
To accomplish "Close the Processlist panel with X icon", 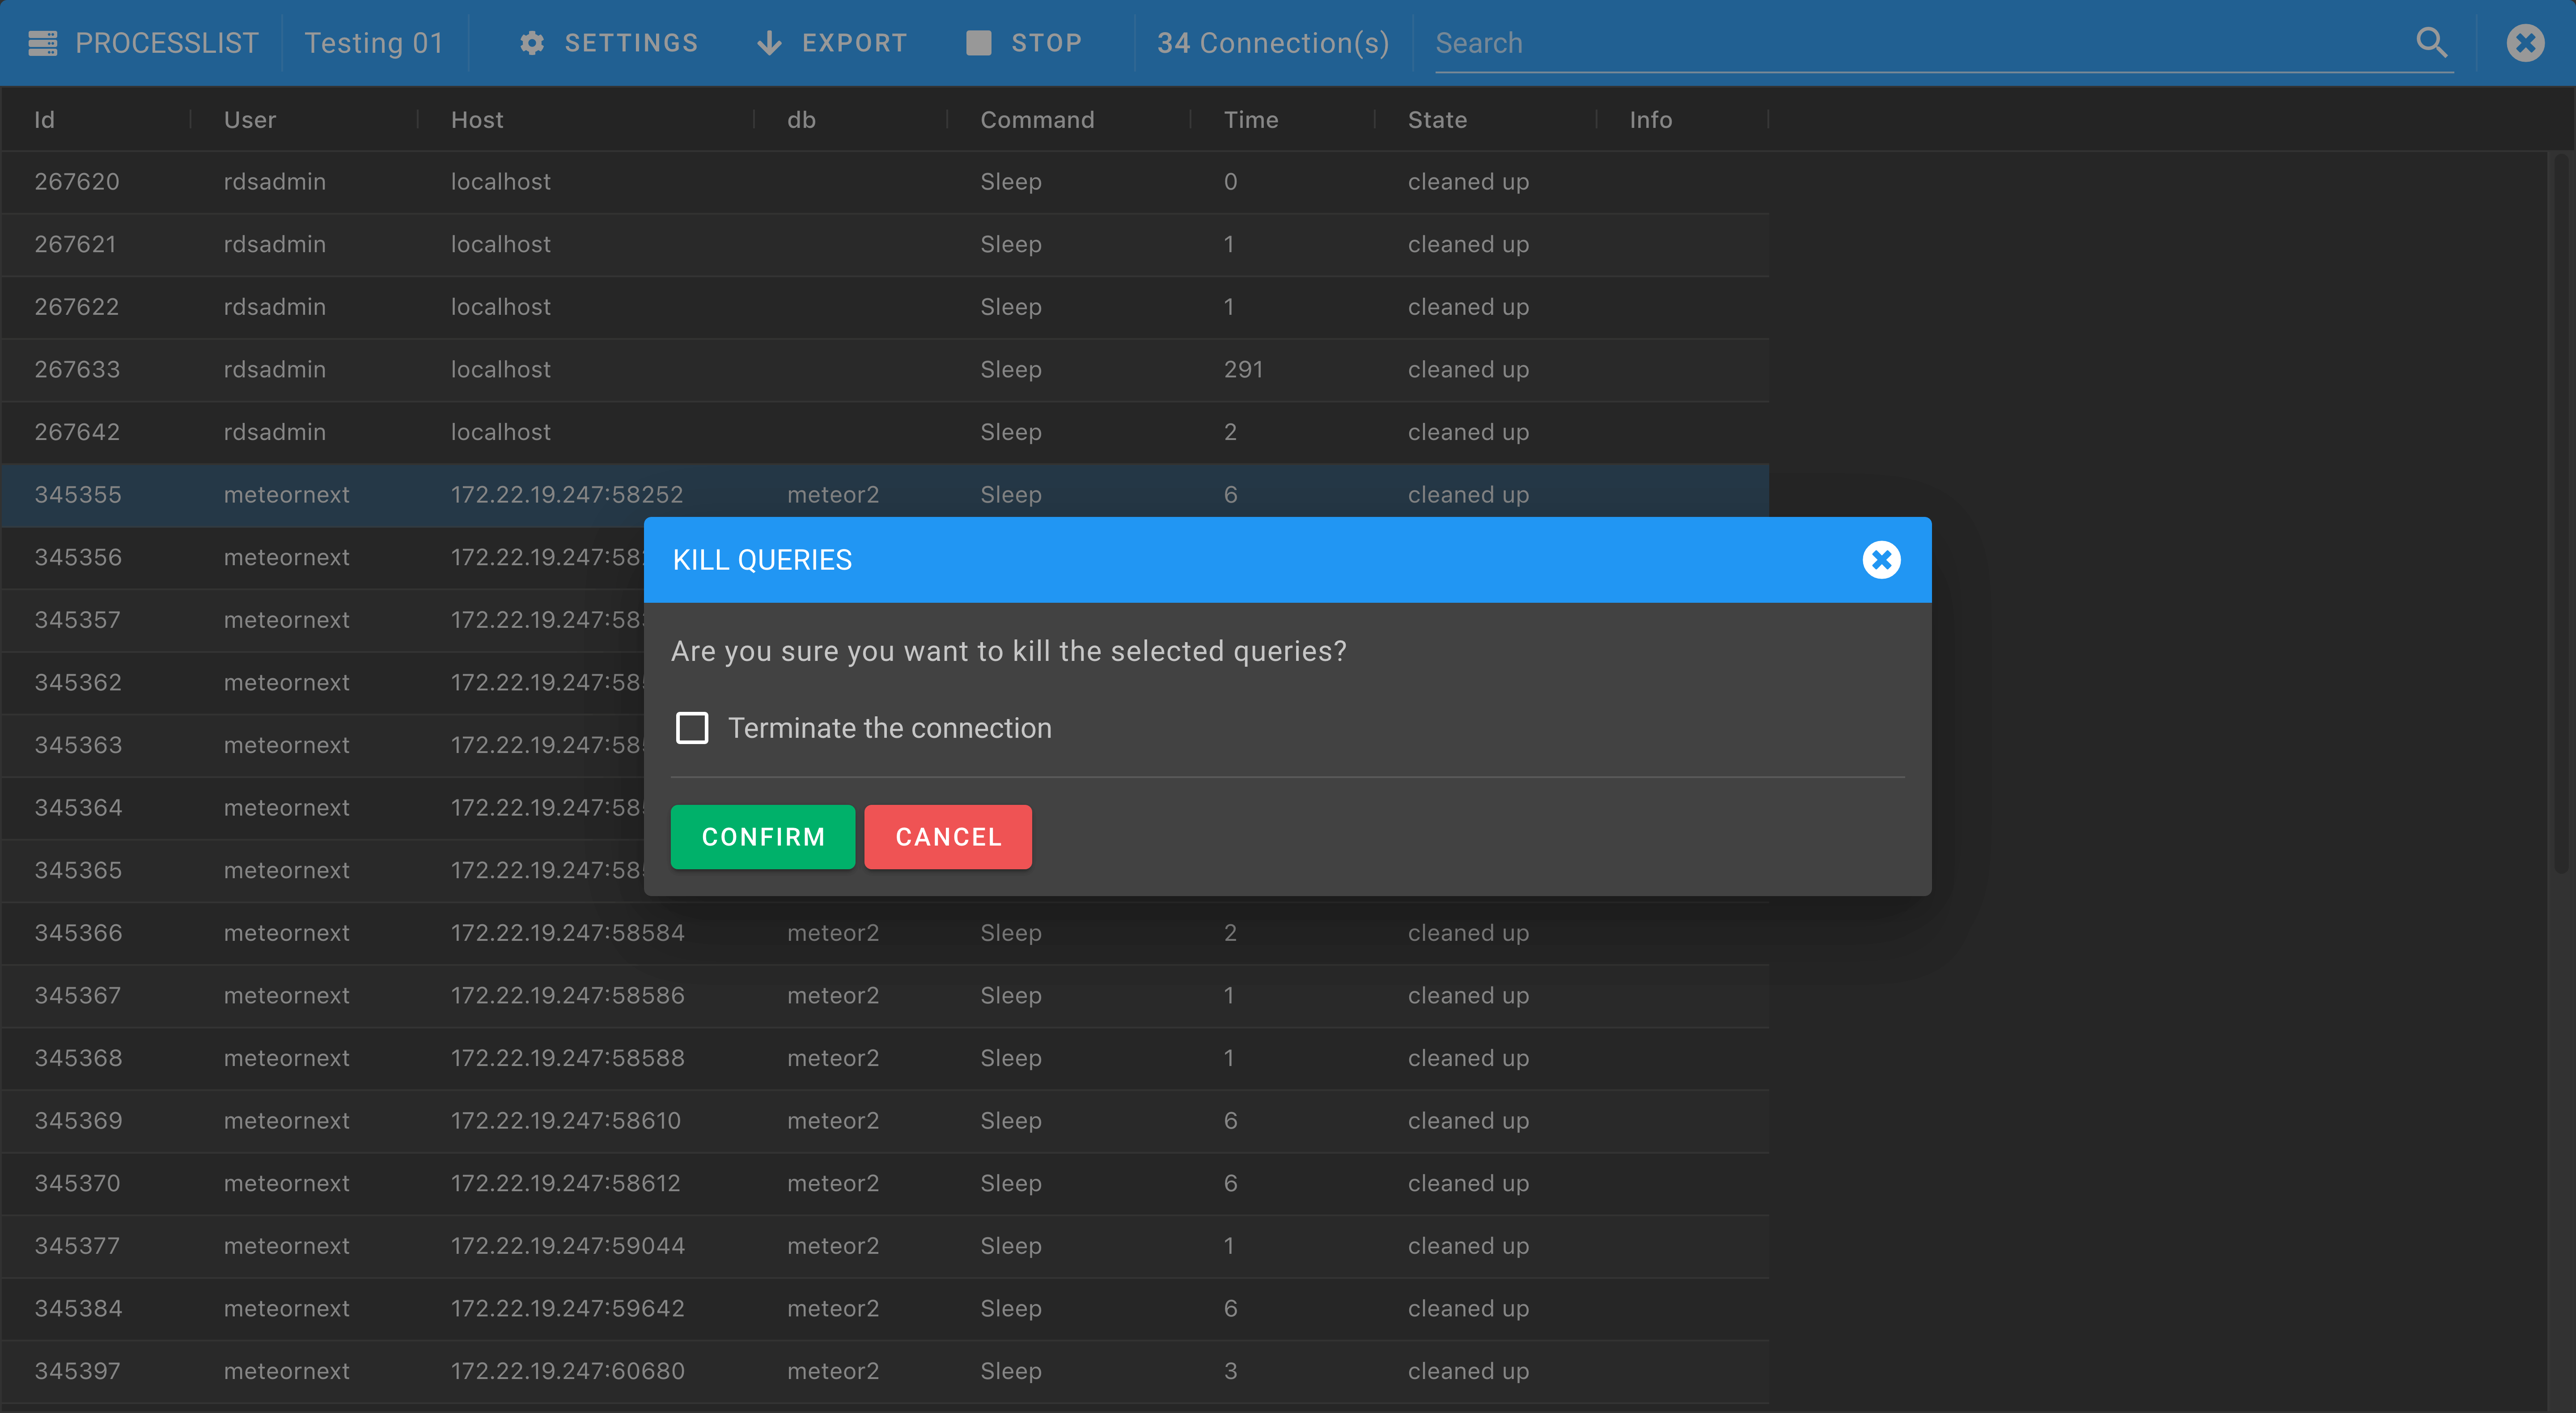I will click(2525, 43).
